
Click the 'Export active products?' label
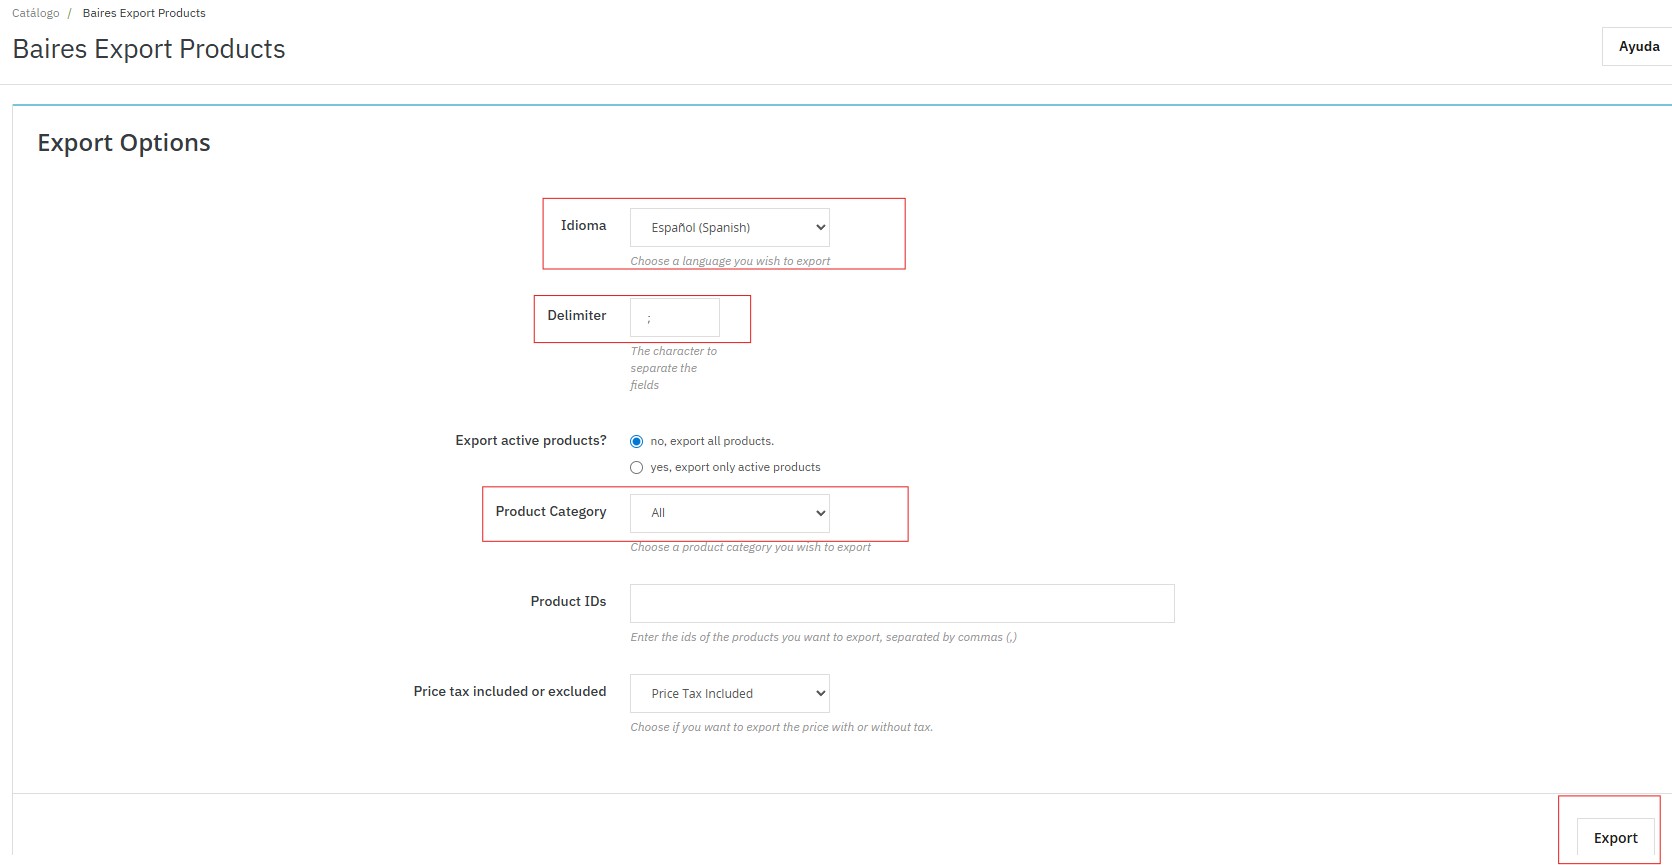(531, 440)
